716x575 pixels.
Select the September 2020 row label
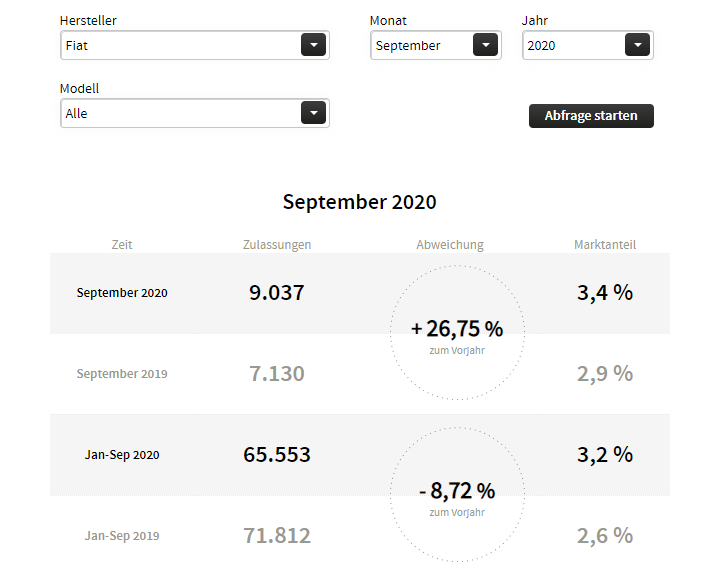click(x=122, y=293)
